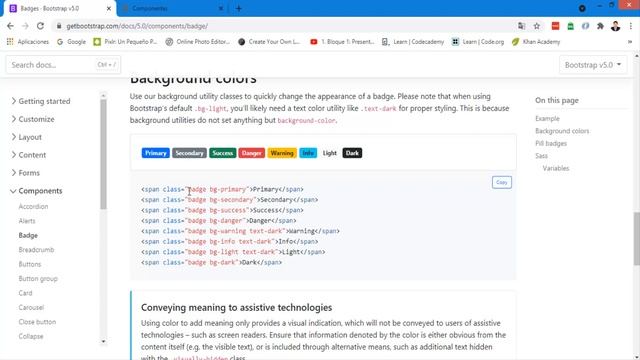Click the cyan Info badge
The height and width of the screenshot is (360, 640).
click(x=308, y=153)
